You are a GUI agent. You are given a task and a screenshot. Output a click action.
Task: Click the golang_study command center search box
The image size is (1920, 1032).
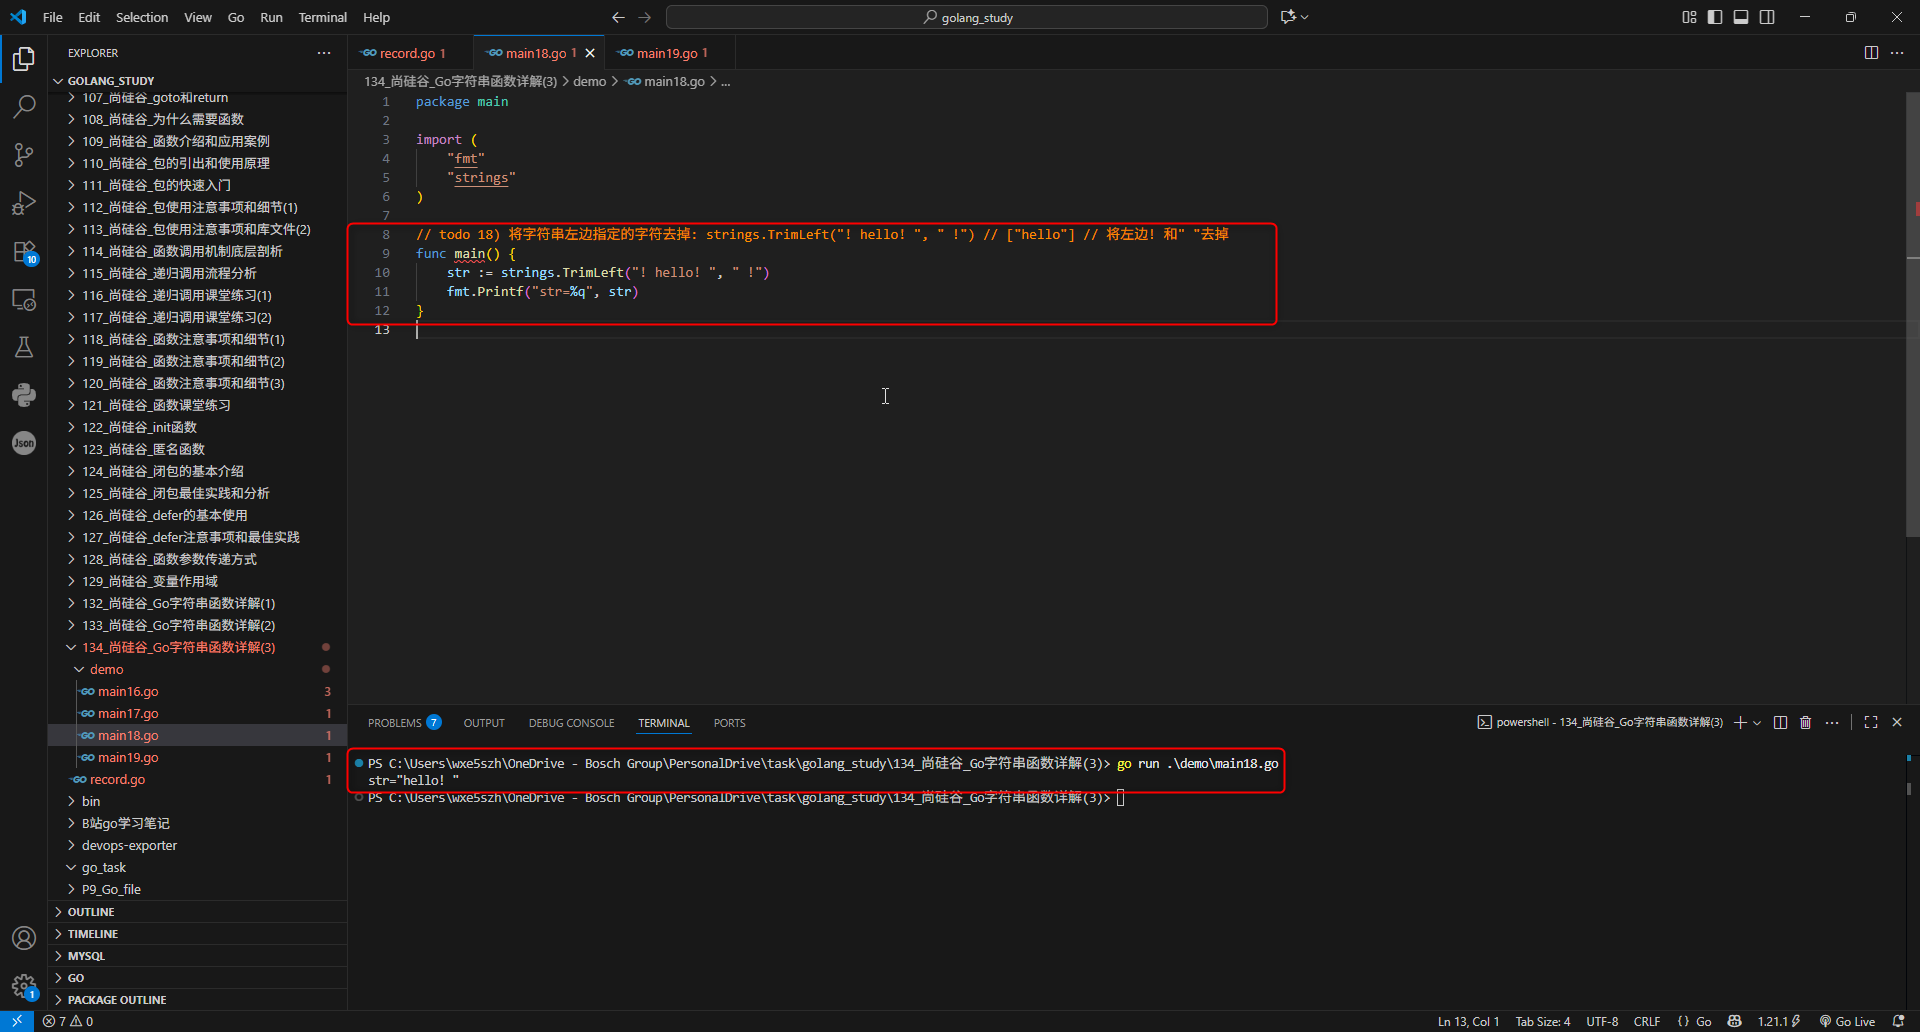click(x=967, y=17)
